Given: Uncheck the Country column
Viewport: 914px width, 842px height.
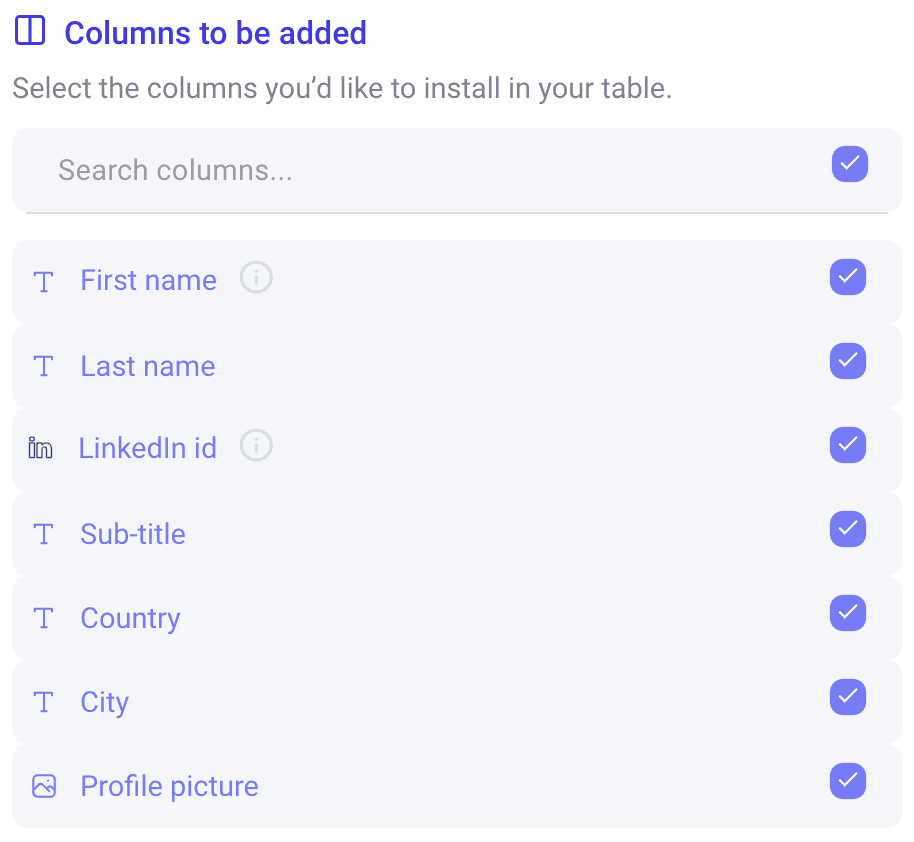Looking at the screenshot, I should coord(848,613).
